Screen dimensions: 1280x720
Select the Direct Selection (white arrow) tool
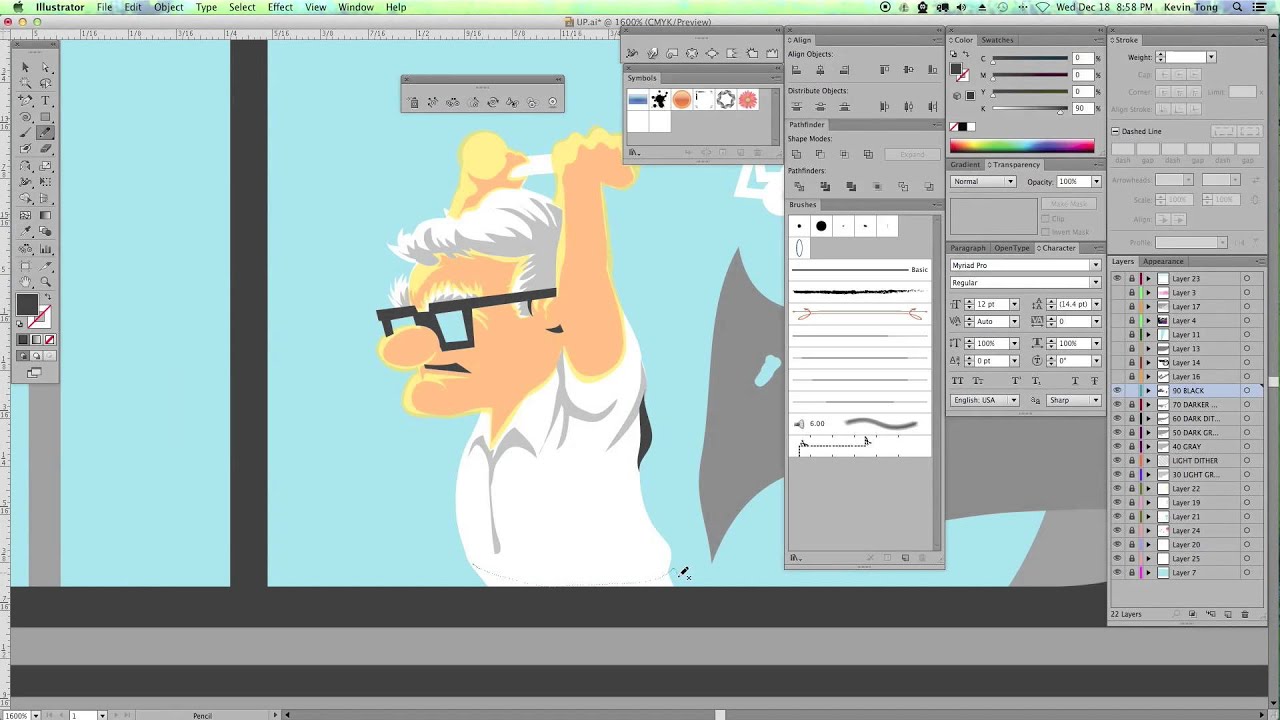[45, 68]
